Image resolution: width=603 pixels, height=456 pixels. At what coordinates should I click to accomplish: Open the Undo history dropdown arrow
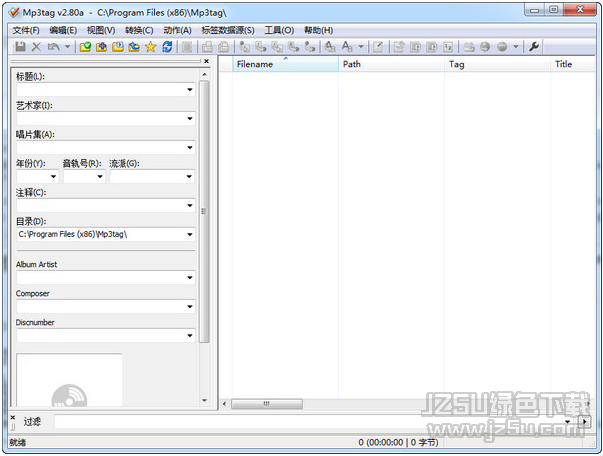[x=67, y=47]
